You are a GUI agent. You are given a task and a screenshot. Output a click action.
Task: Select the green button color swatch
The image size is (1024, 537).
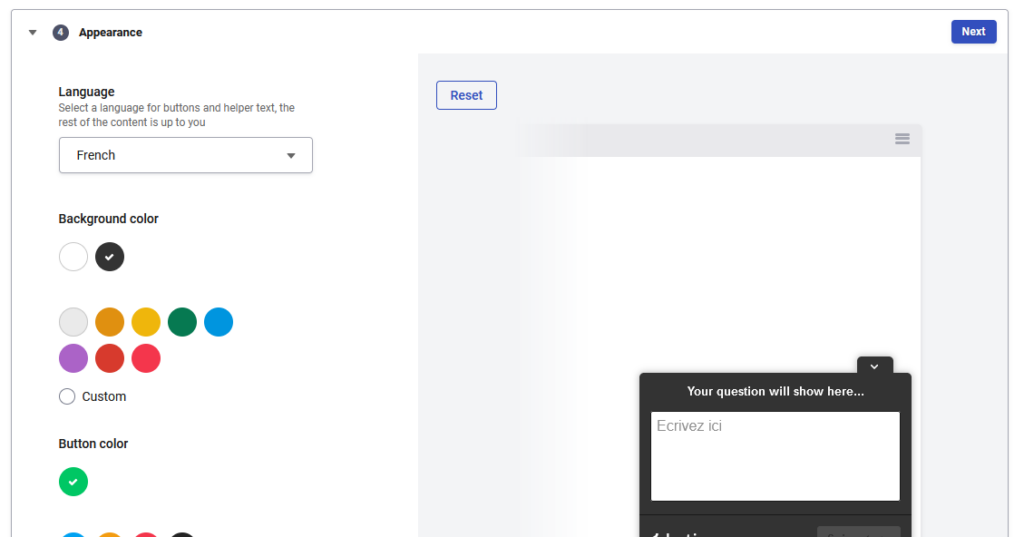pyautogui.click(x=73, y=482)
